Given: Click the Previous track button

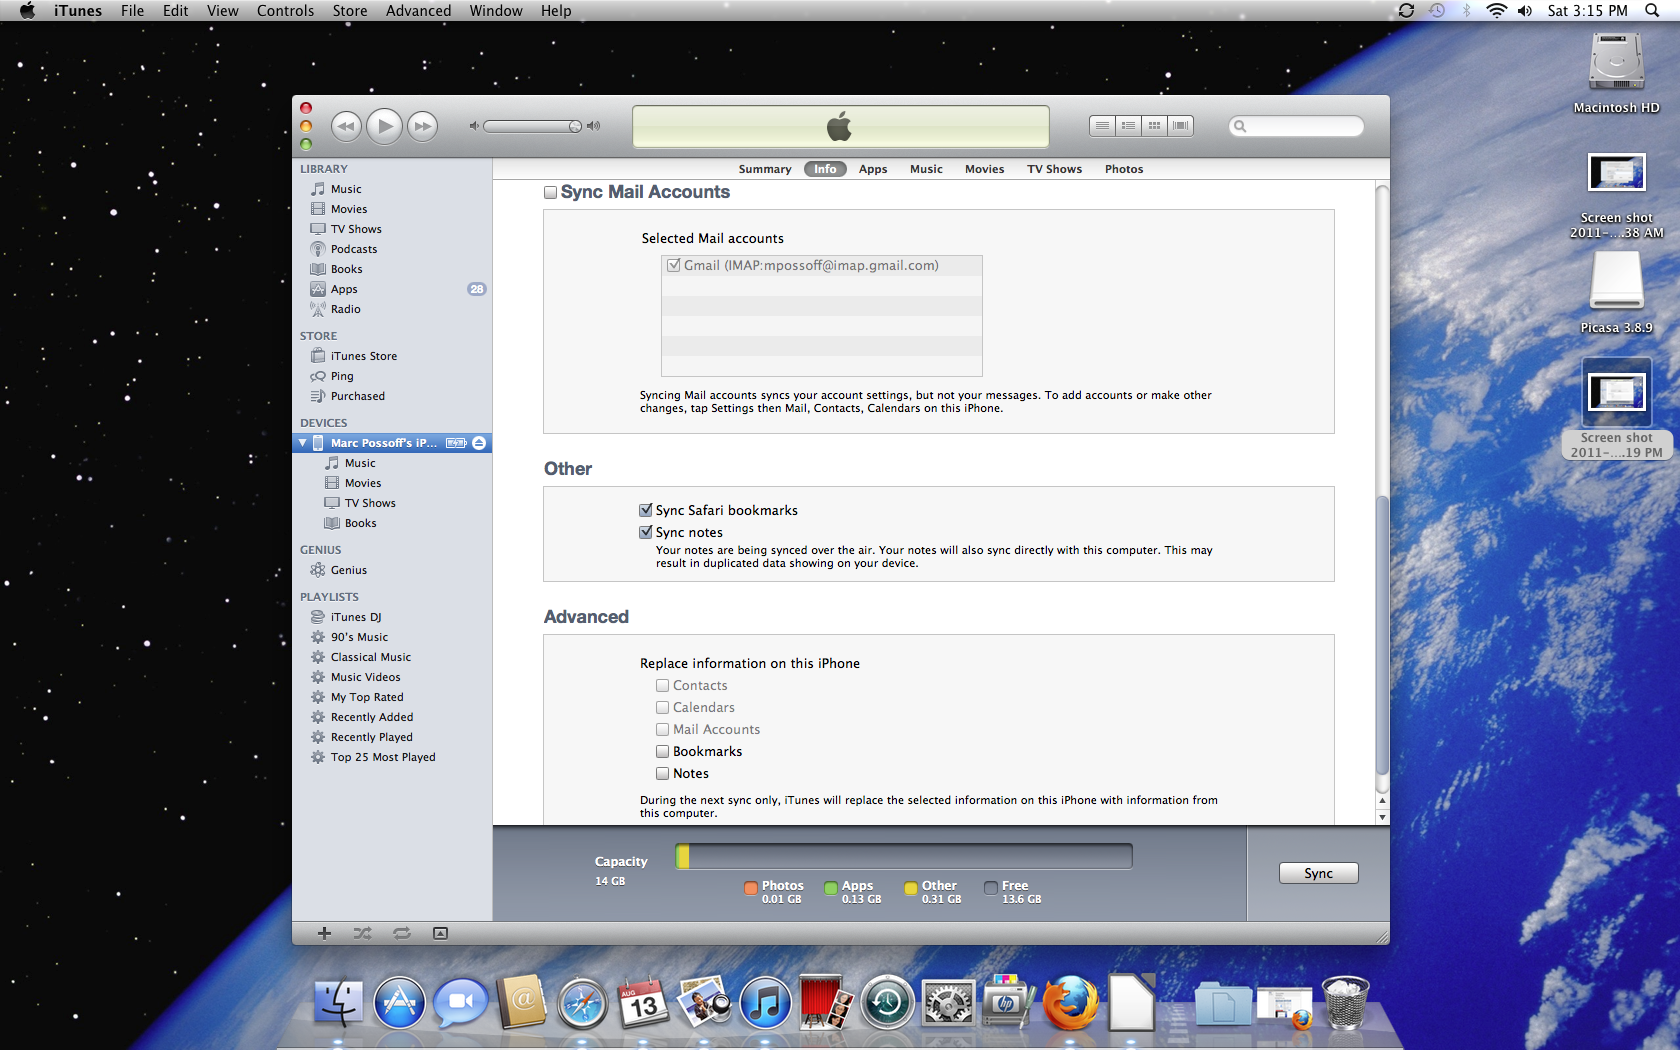Looking at the screenshot, I should click(346, 126).
